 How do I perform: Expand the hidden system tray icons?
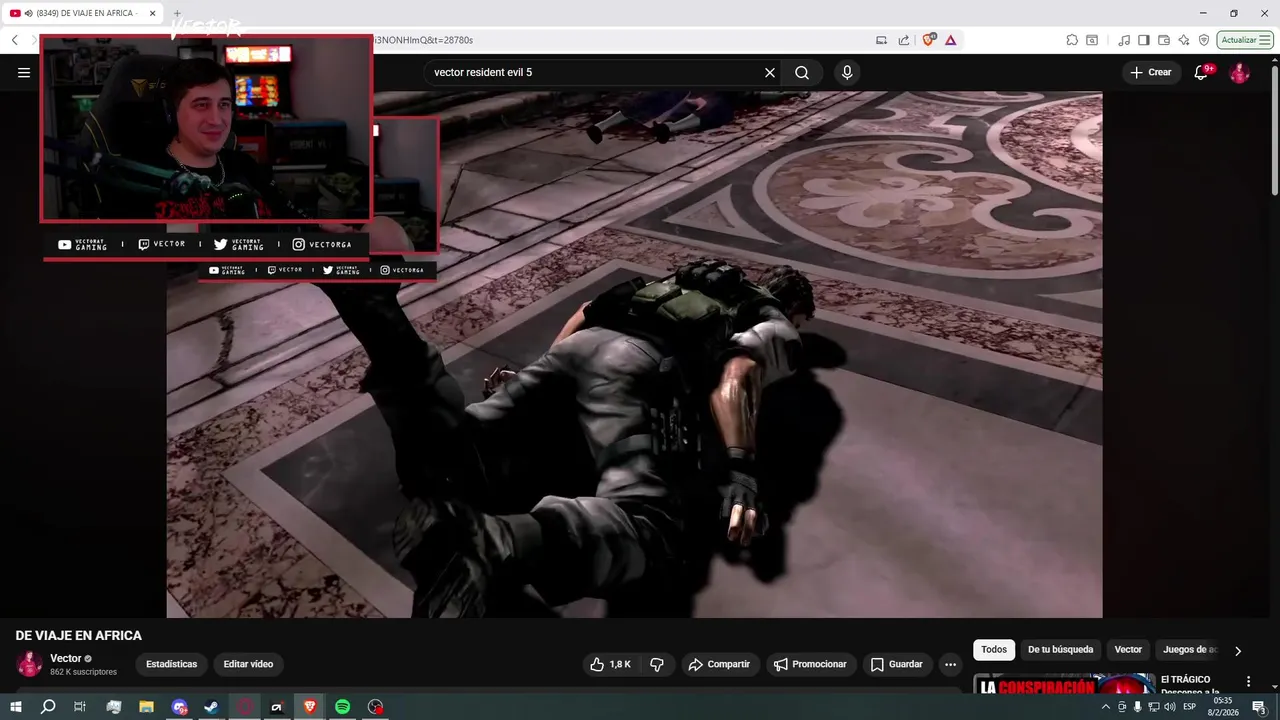[1106, 707]
